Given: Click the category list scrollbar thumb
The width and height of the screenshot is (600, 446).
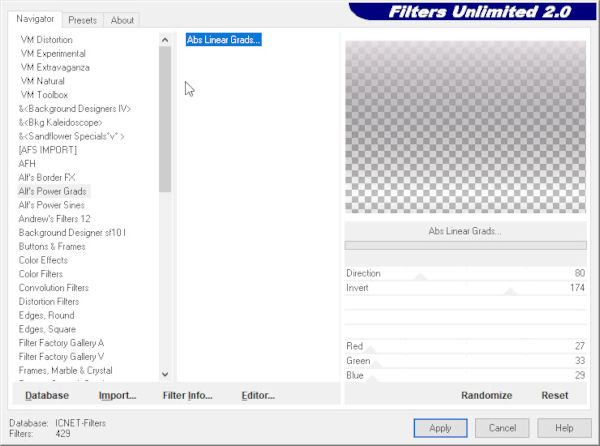Looking at the screenshot, I should click(165, 119).
